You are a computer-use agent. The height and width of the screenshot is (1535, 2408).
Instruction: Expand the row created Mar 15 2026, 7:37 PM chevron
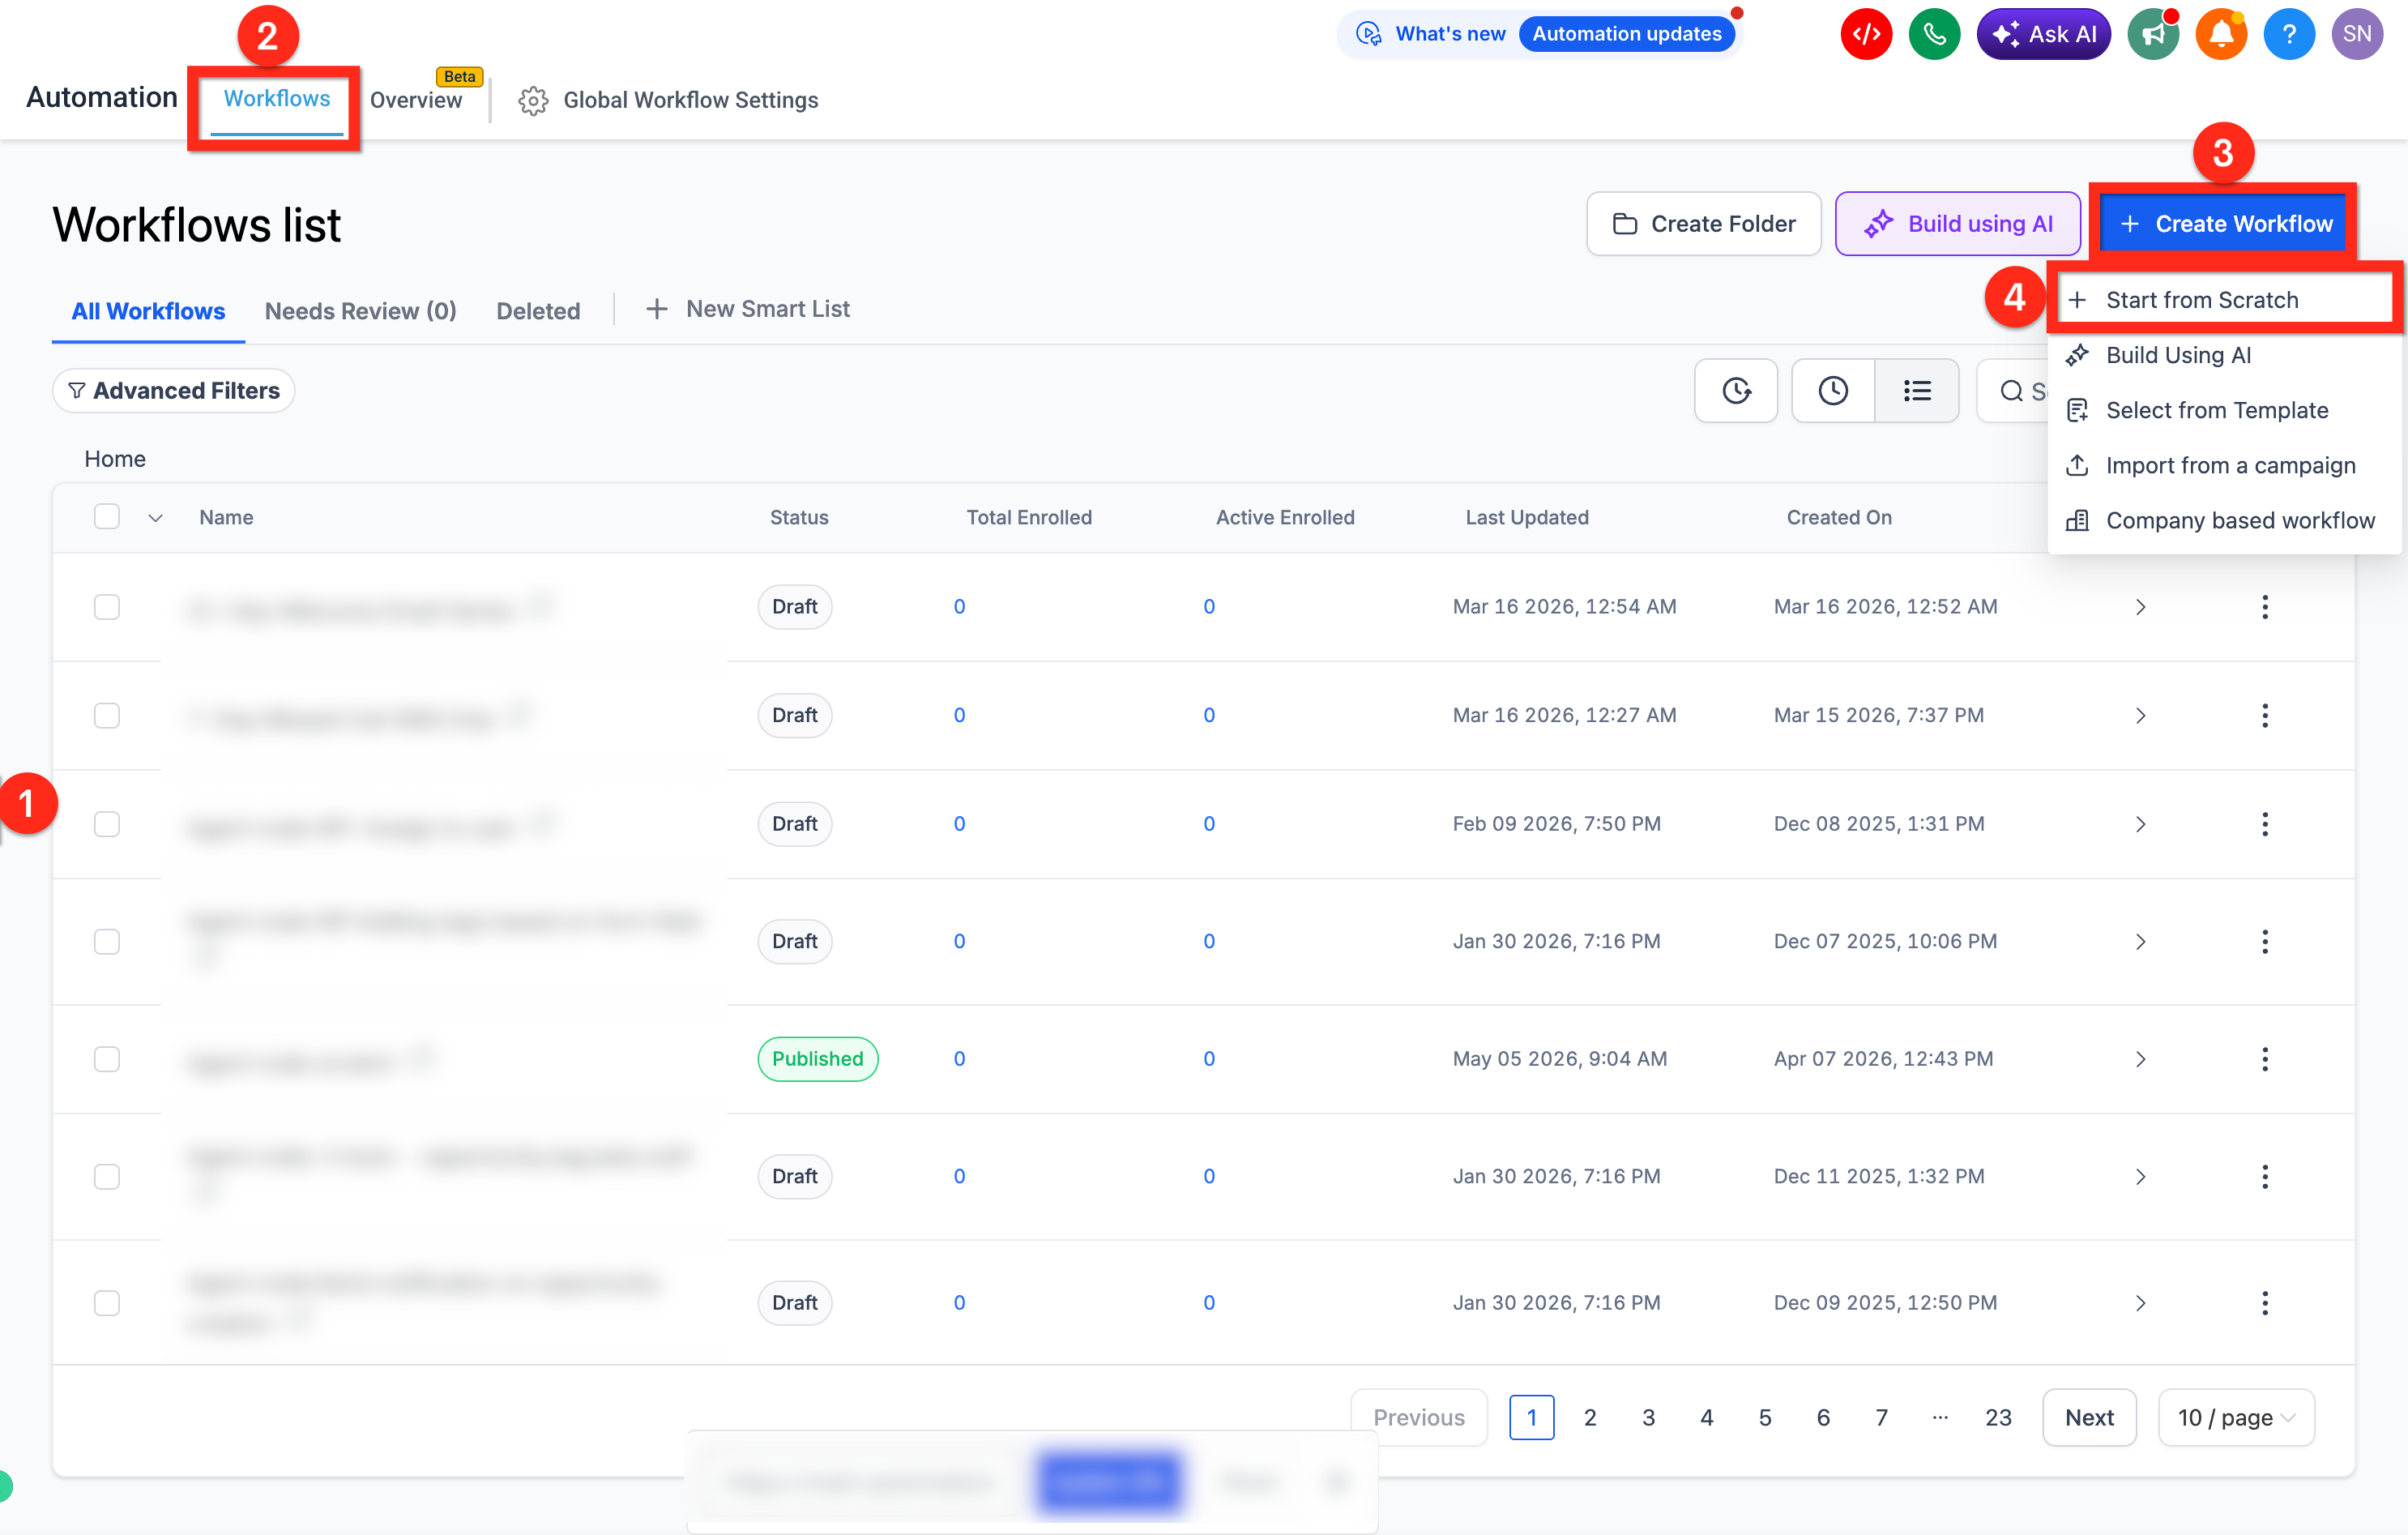coord(2140,716)
